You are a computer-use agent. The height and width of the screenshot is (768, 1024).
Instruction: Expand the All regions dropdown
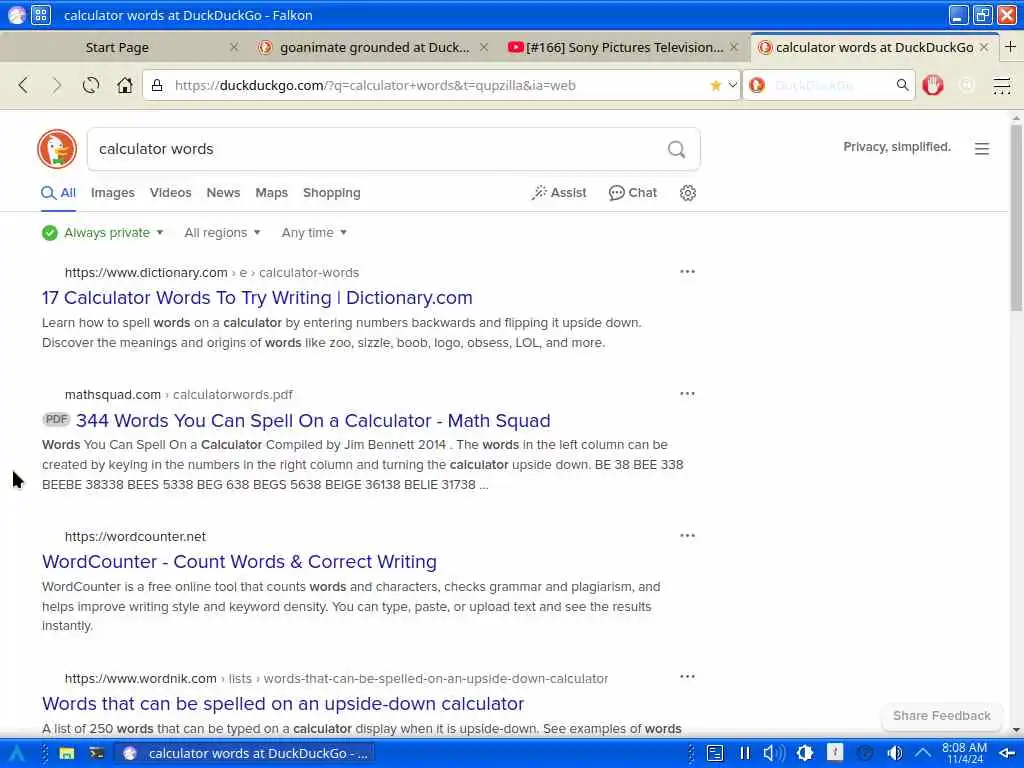click(x=222, y=233)
